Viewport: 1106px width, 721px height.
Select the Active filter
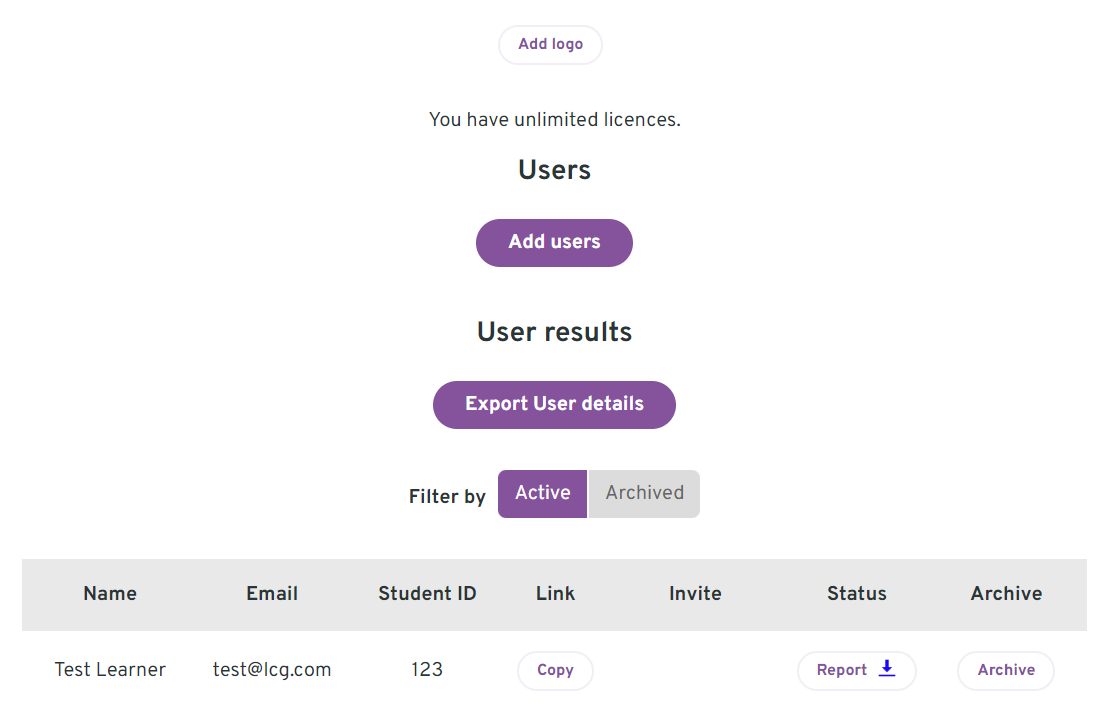(x=542, y=494)
